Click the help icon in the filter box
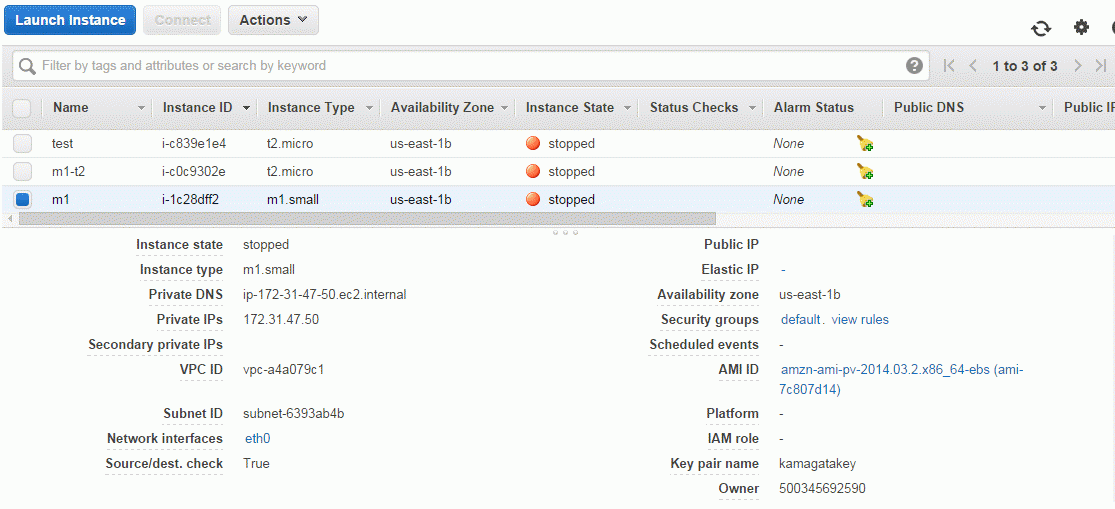Screen dimensions: 1115x509 [914, 66]
